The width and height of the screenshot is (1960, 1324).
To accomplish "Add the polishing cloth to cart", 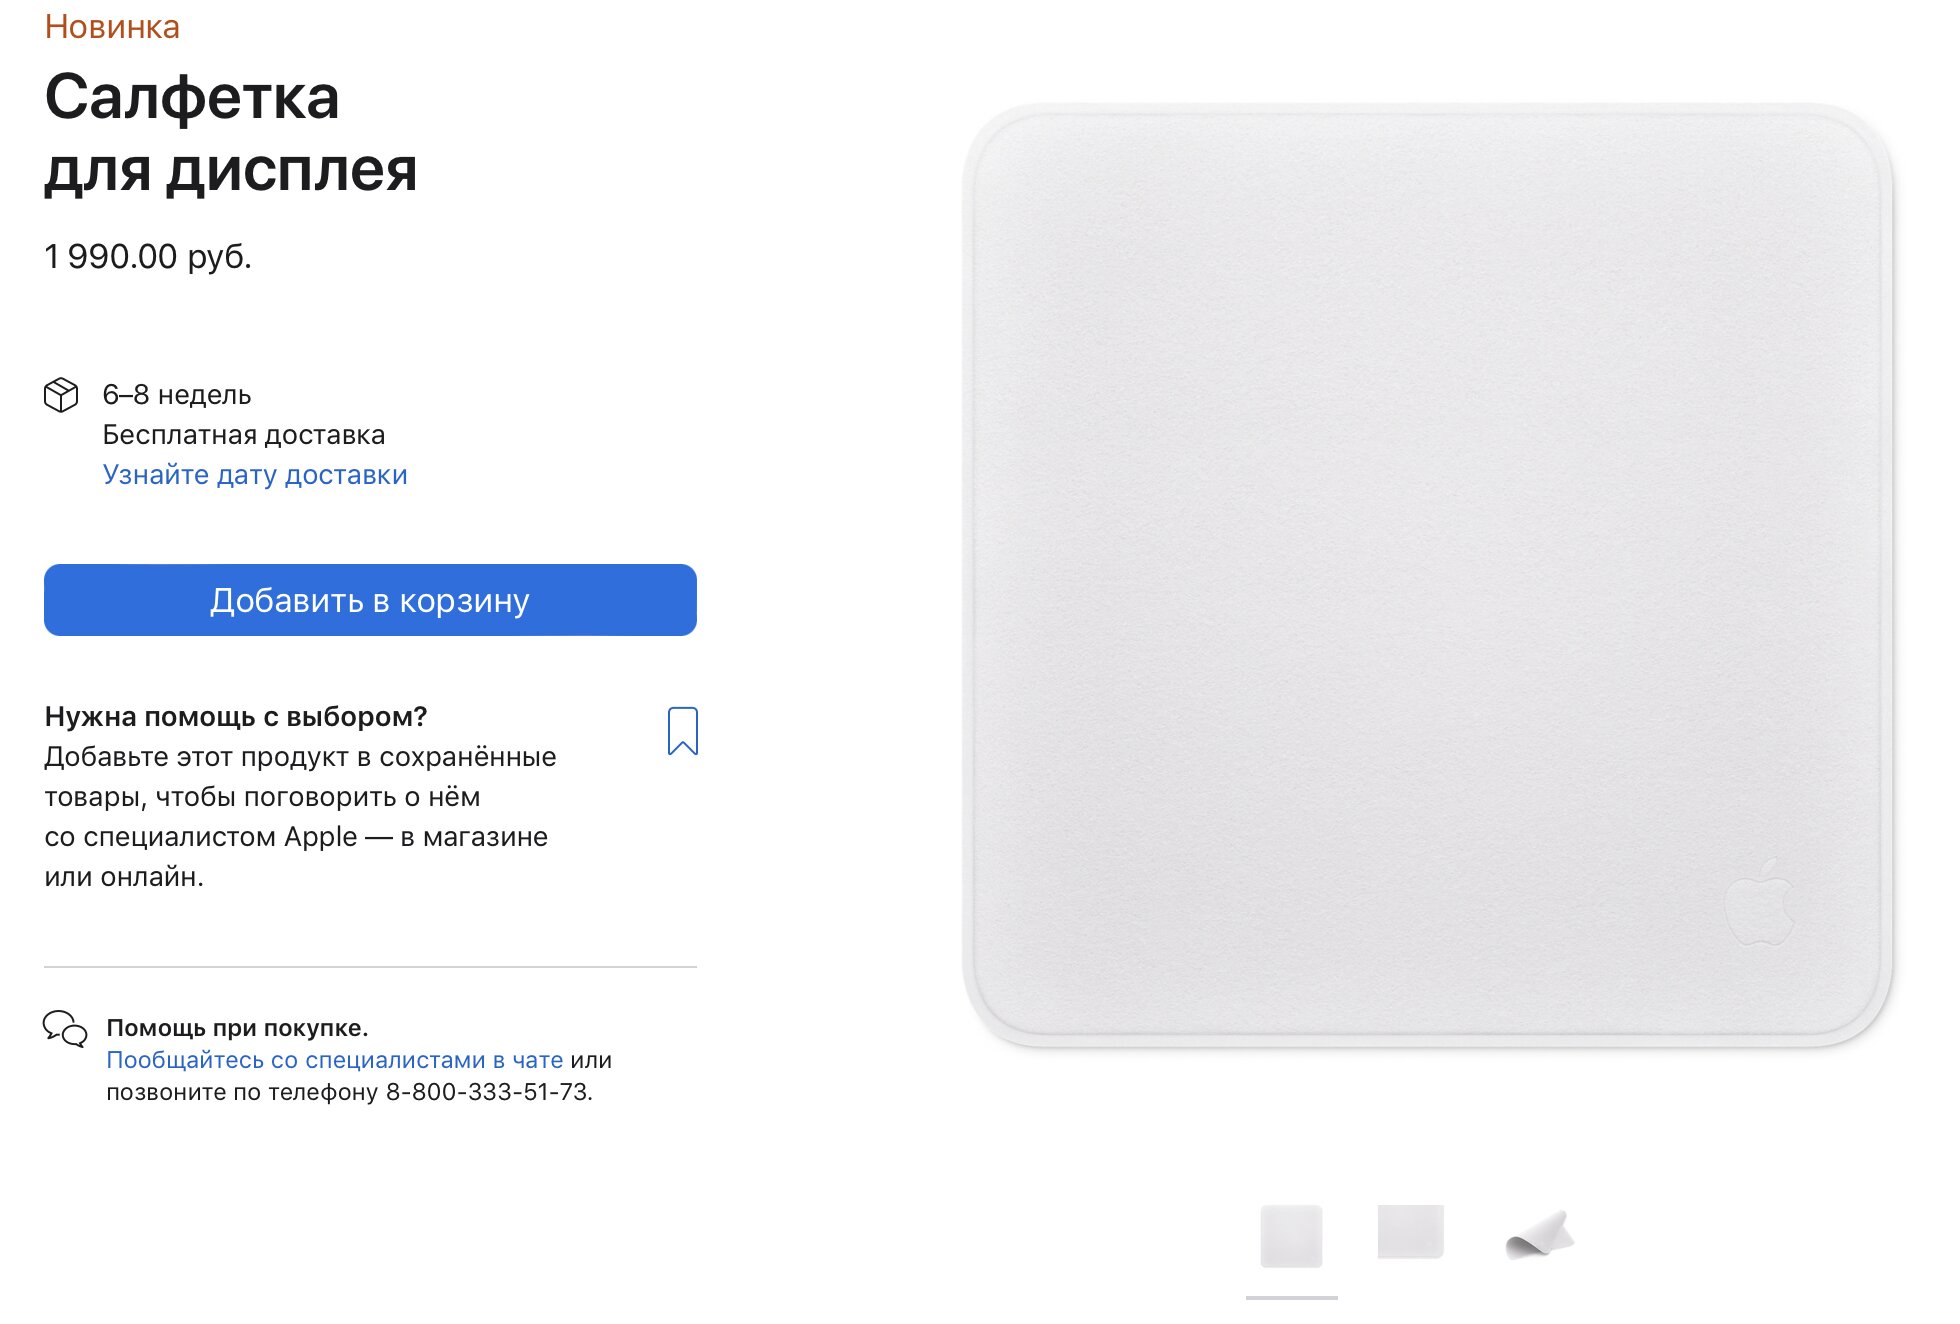I will click(370, 600).
